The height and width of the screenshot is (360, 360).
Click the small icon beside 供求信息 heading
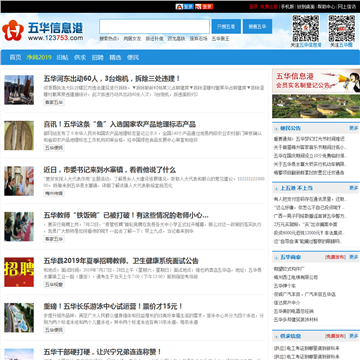276,336
